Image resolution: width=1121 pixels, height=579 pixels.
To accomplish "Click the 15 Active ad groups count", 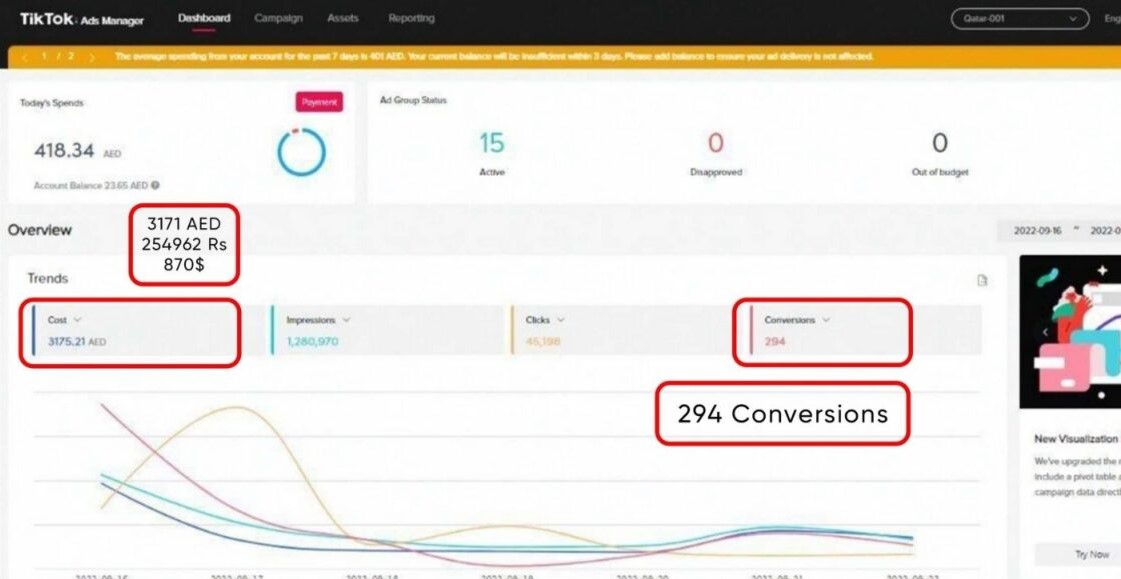I will tap(491, 144).
